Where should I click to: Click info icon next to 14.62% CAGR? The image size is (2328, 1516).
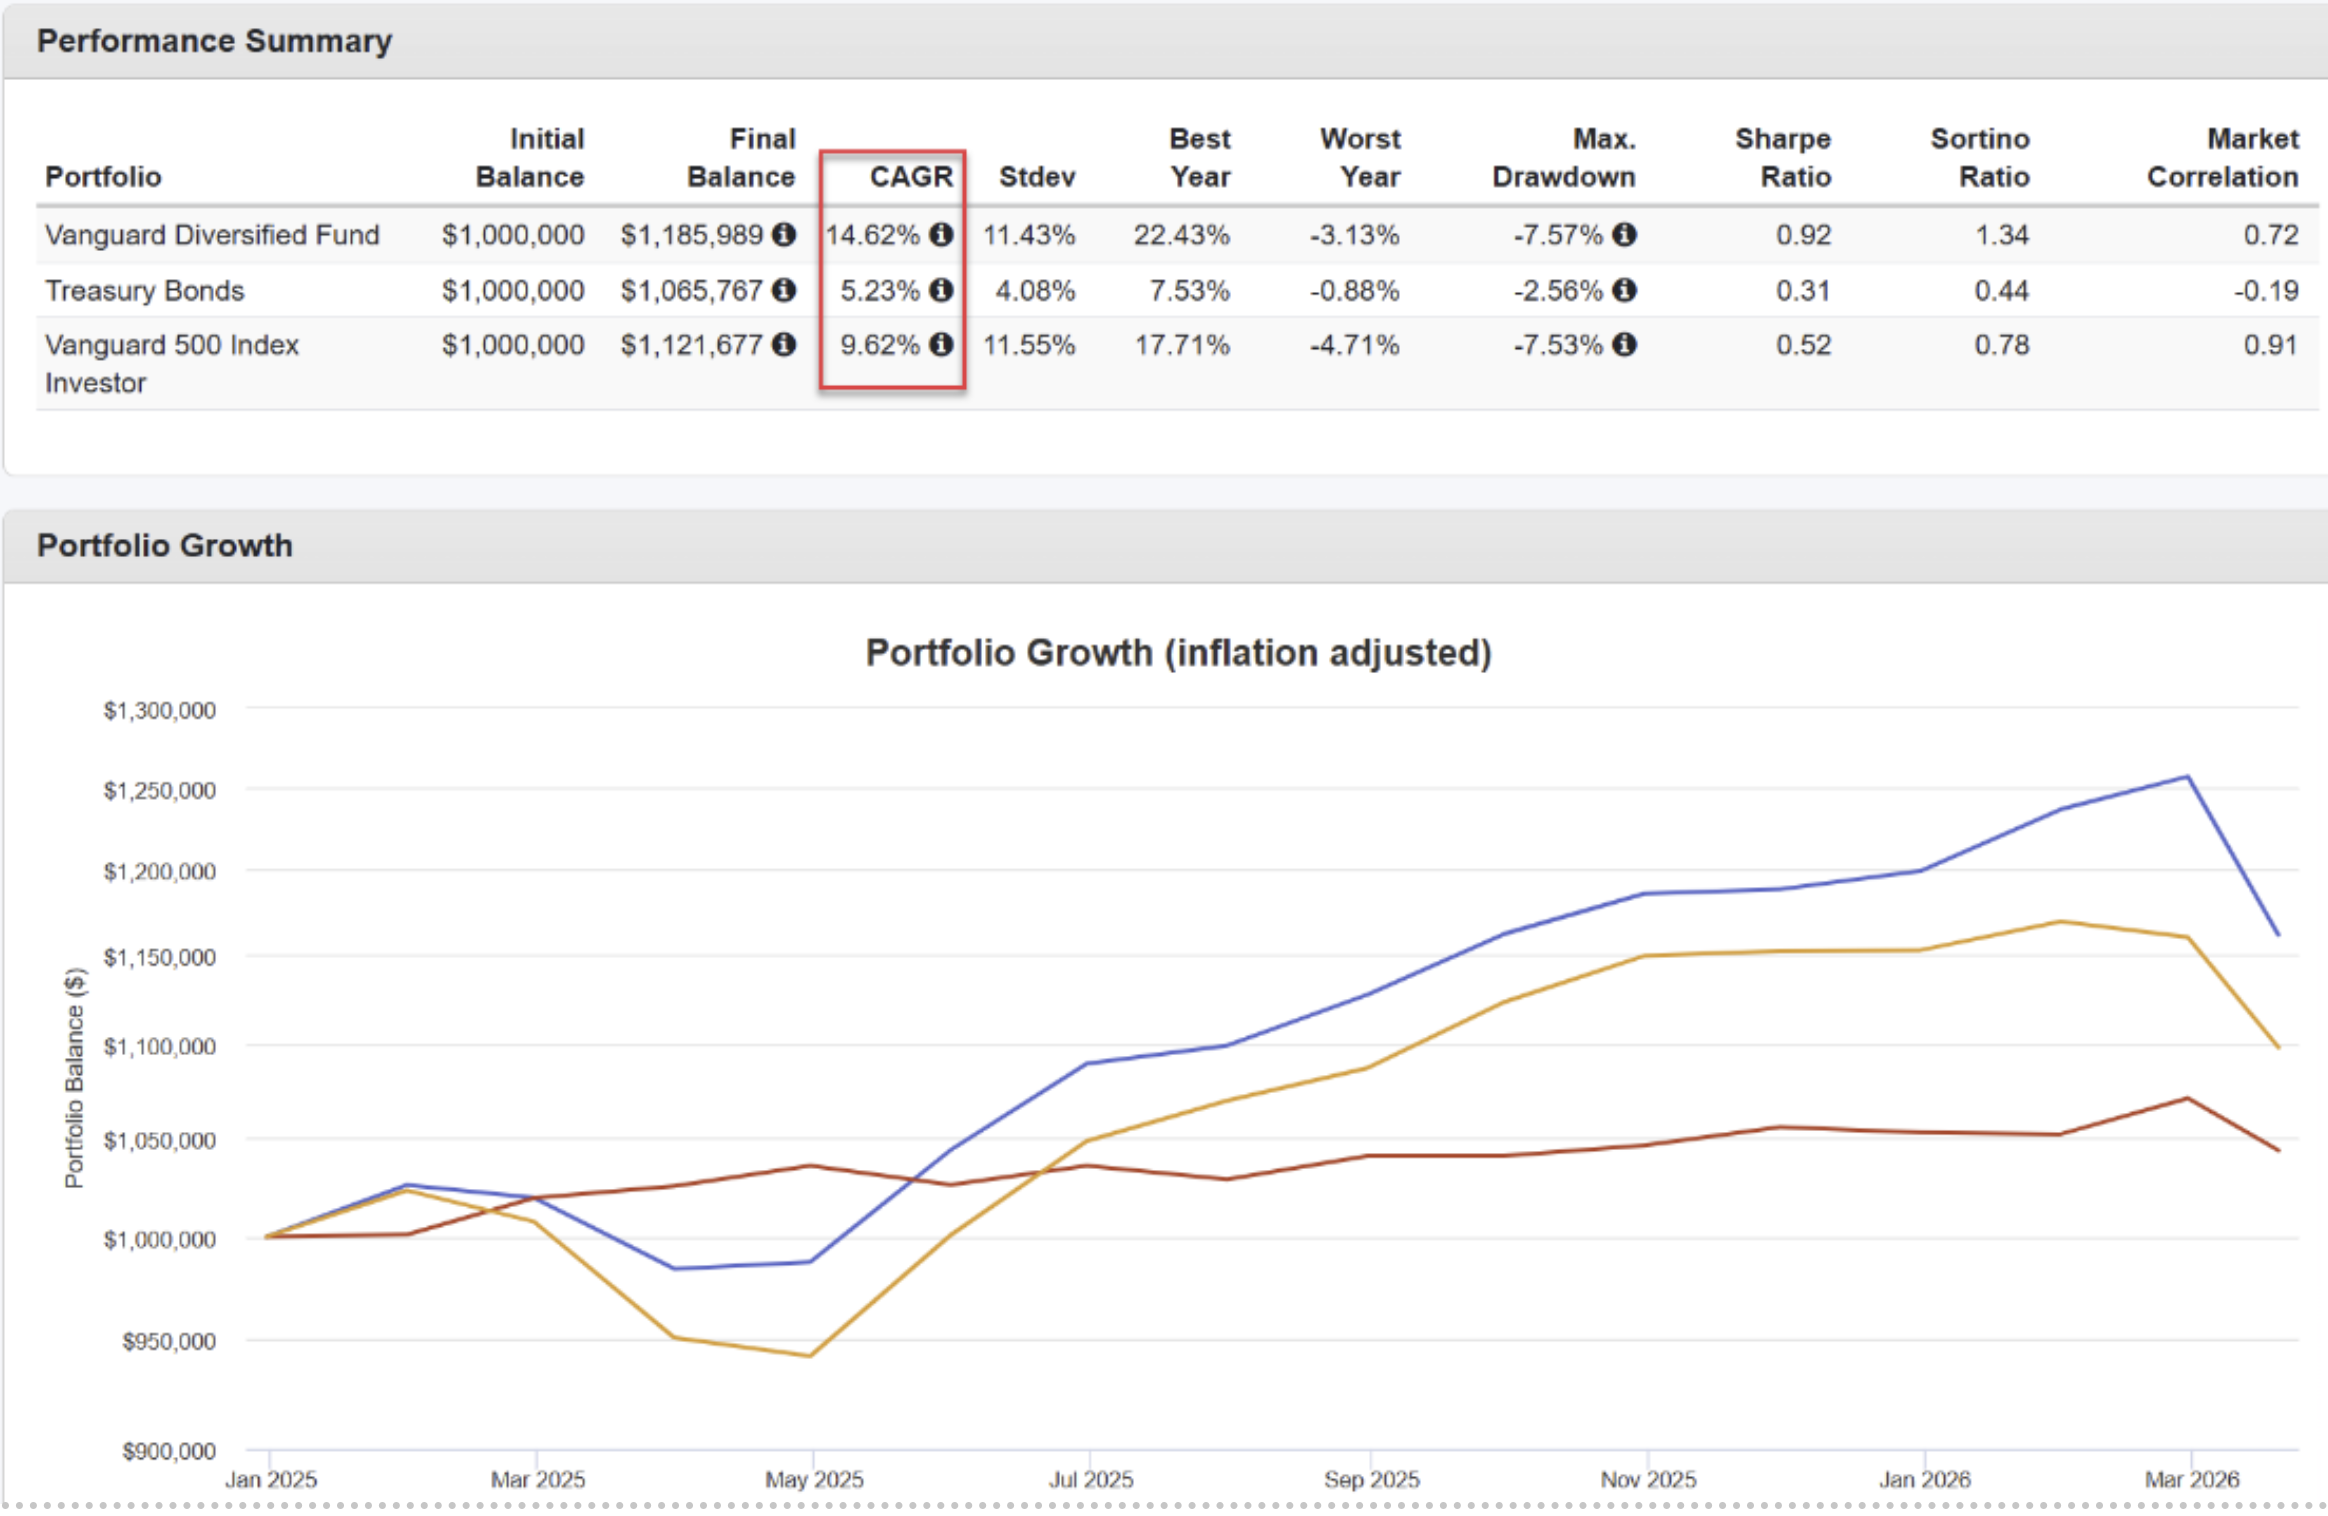[x=941, y=234]
